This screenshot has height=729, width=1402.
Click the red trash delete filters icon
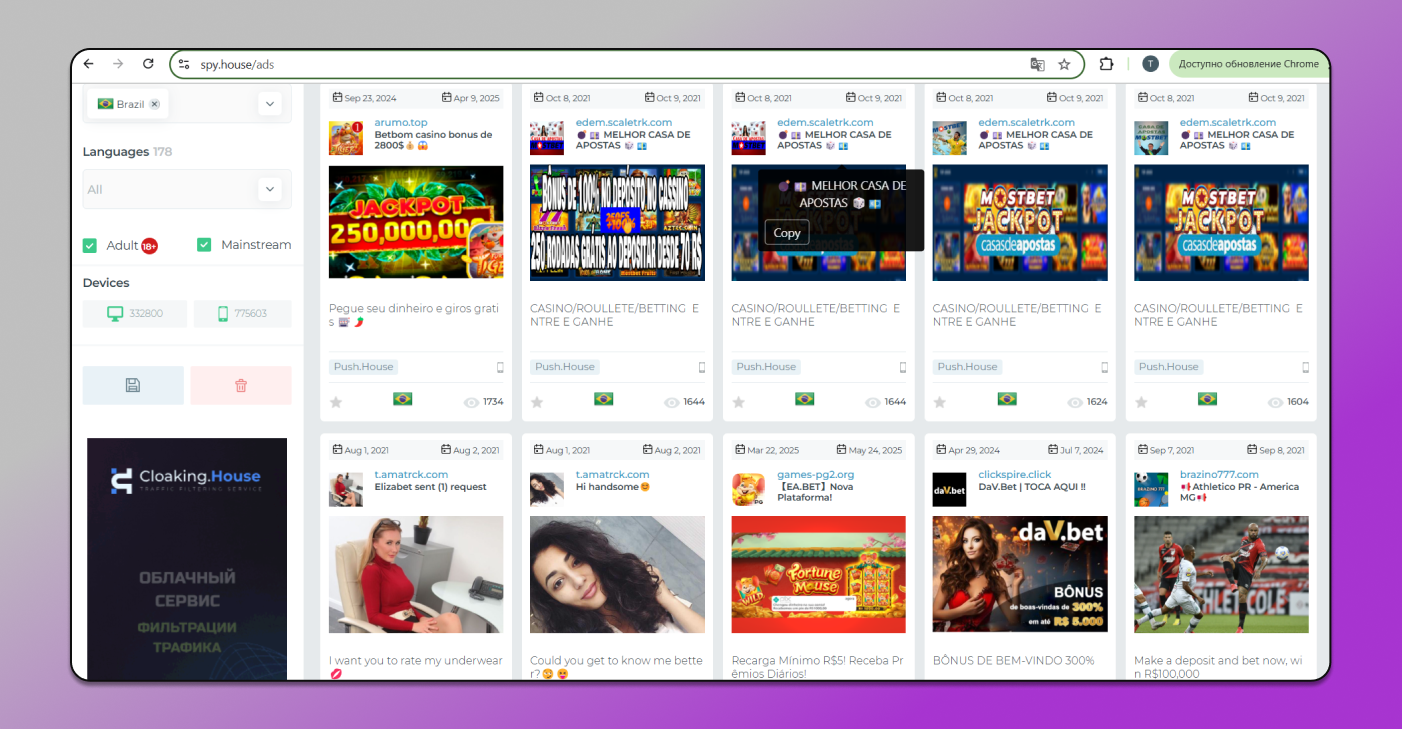pyautogui.click(x=241, y=385)
